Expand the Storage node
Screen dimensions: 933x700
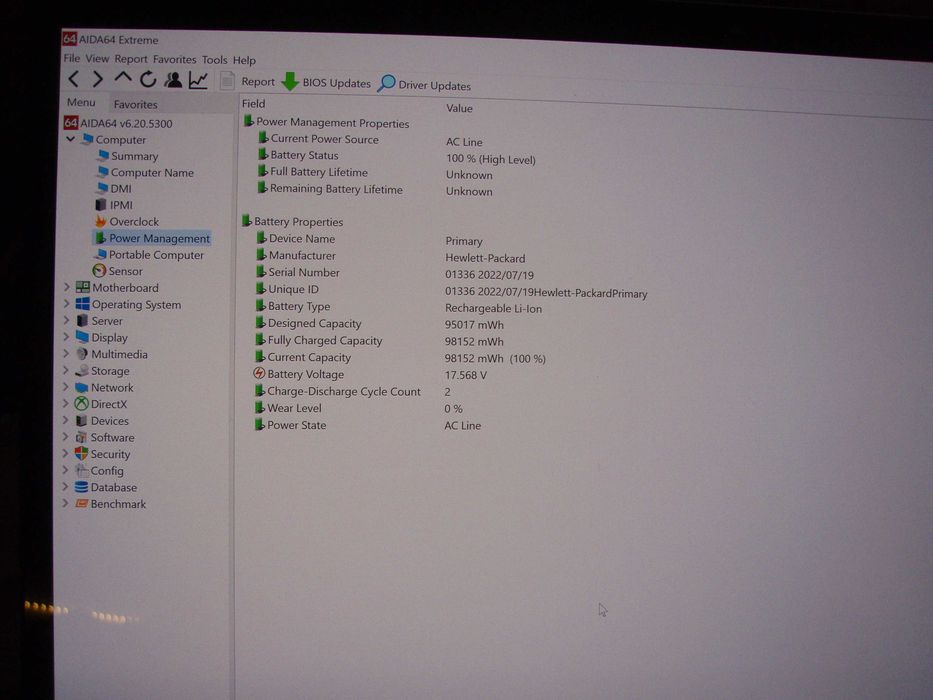[x=67, y=370]
